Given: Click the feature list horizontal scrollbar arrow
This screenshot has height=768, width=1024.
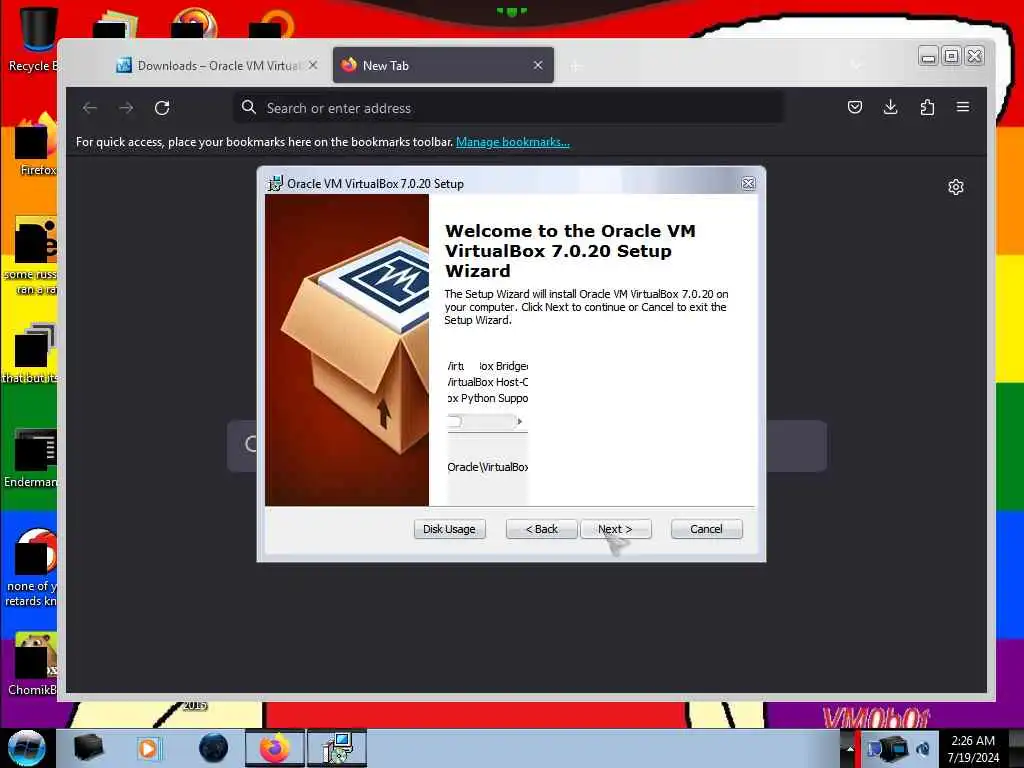Looking at the screenshot, I should click(520, 422).
